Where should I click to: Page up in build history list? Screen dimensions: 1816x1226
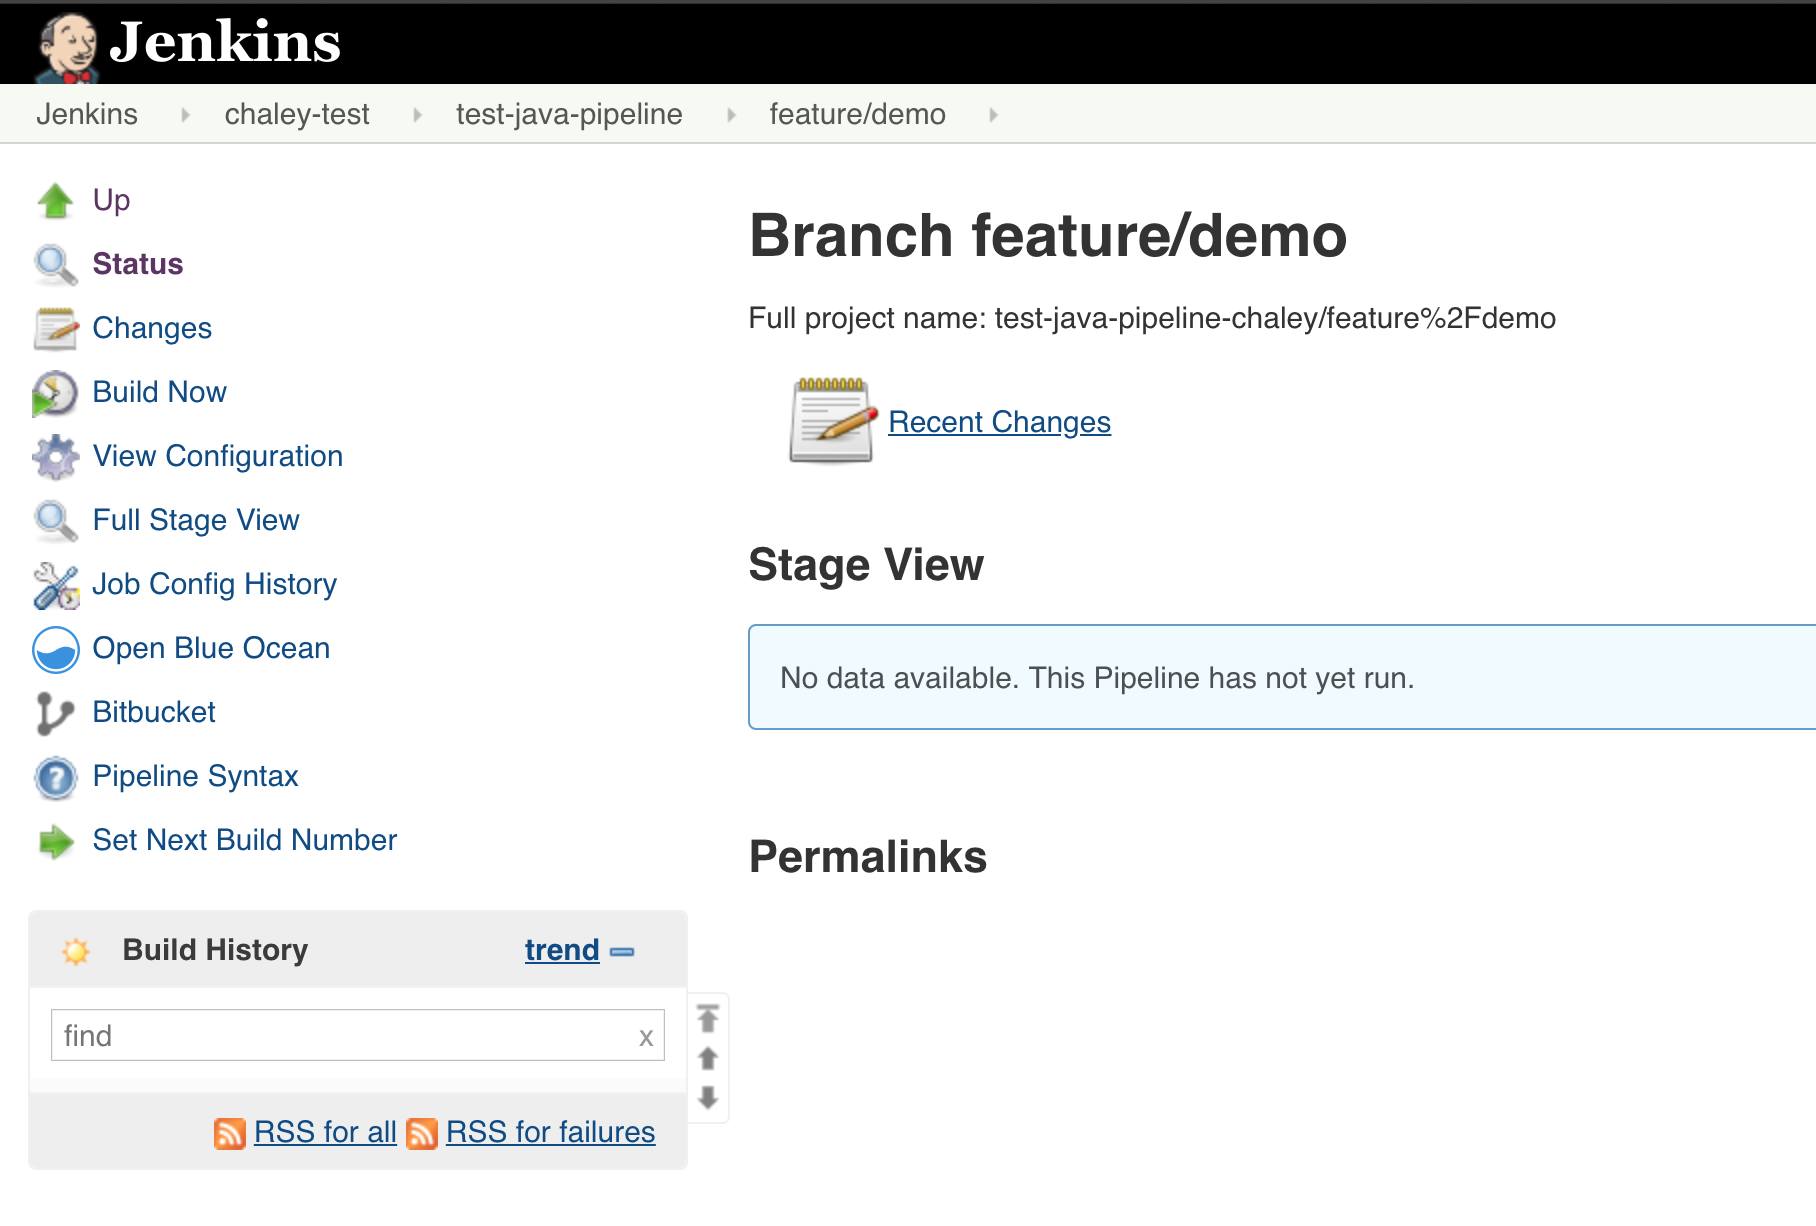708,1058
